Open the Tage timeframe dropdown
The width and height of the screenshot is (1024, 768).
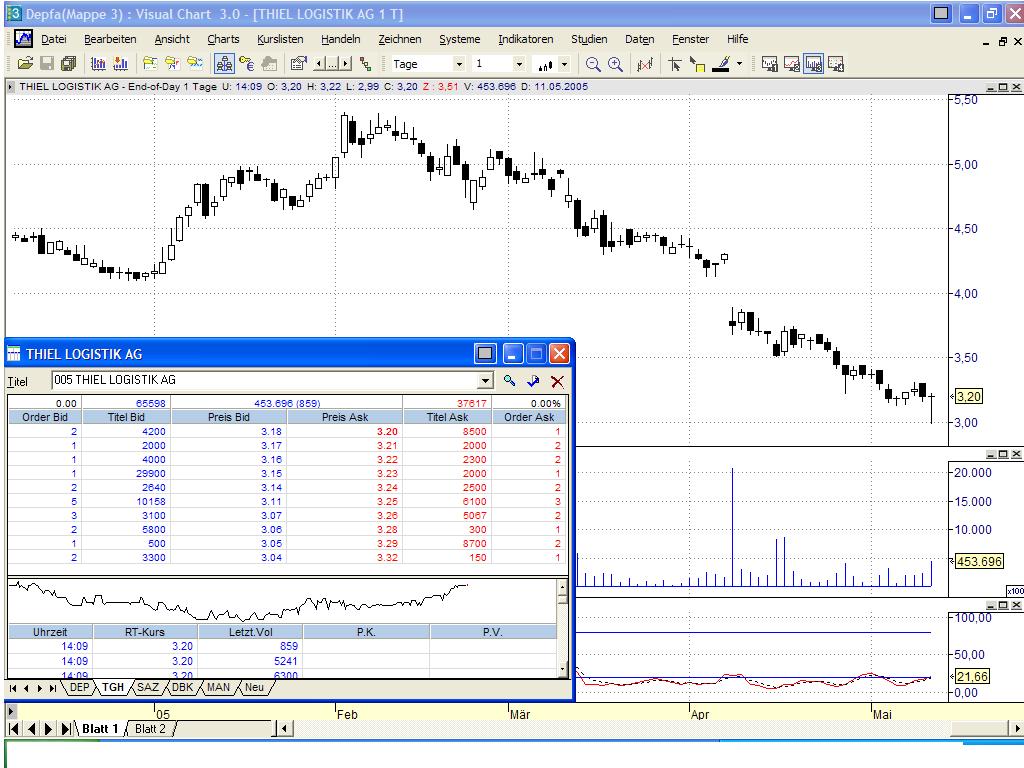click(x=459, y=62)
